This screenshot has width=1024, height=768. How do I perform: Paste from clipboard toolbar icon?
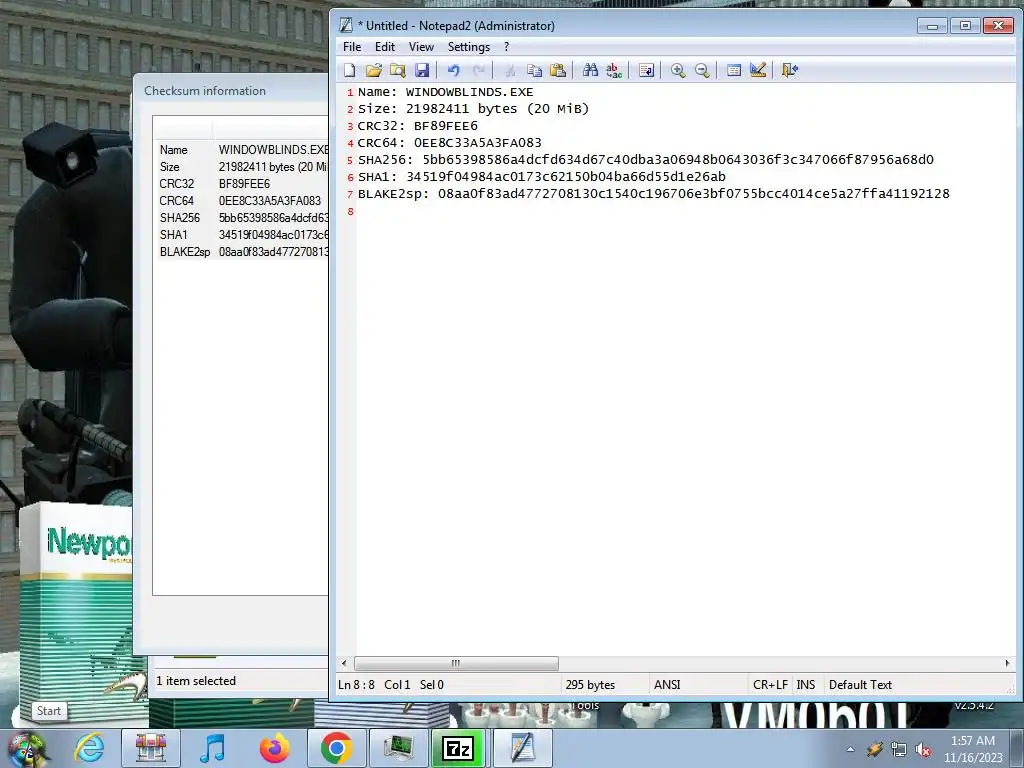[x=558, y=71]
